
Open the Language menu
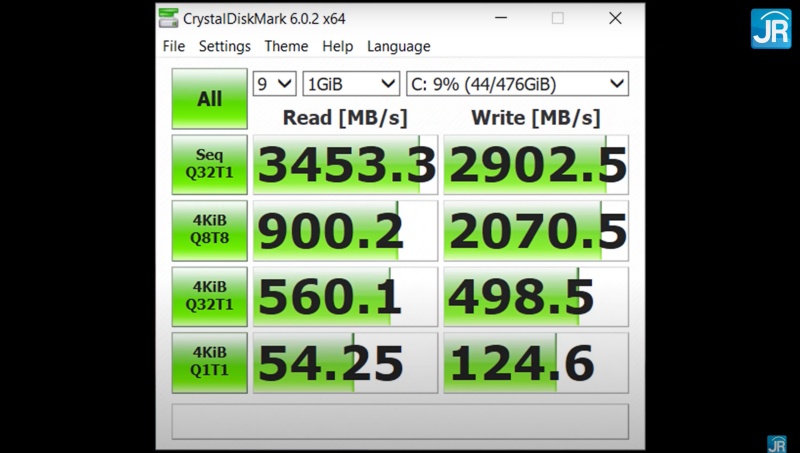[398, 46]
